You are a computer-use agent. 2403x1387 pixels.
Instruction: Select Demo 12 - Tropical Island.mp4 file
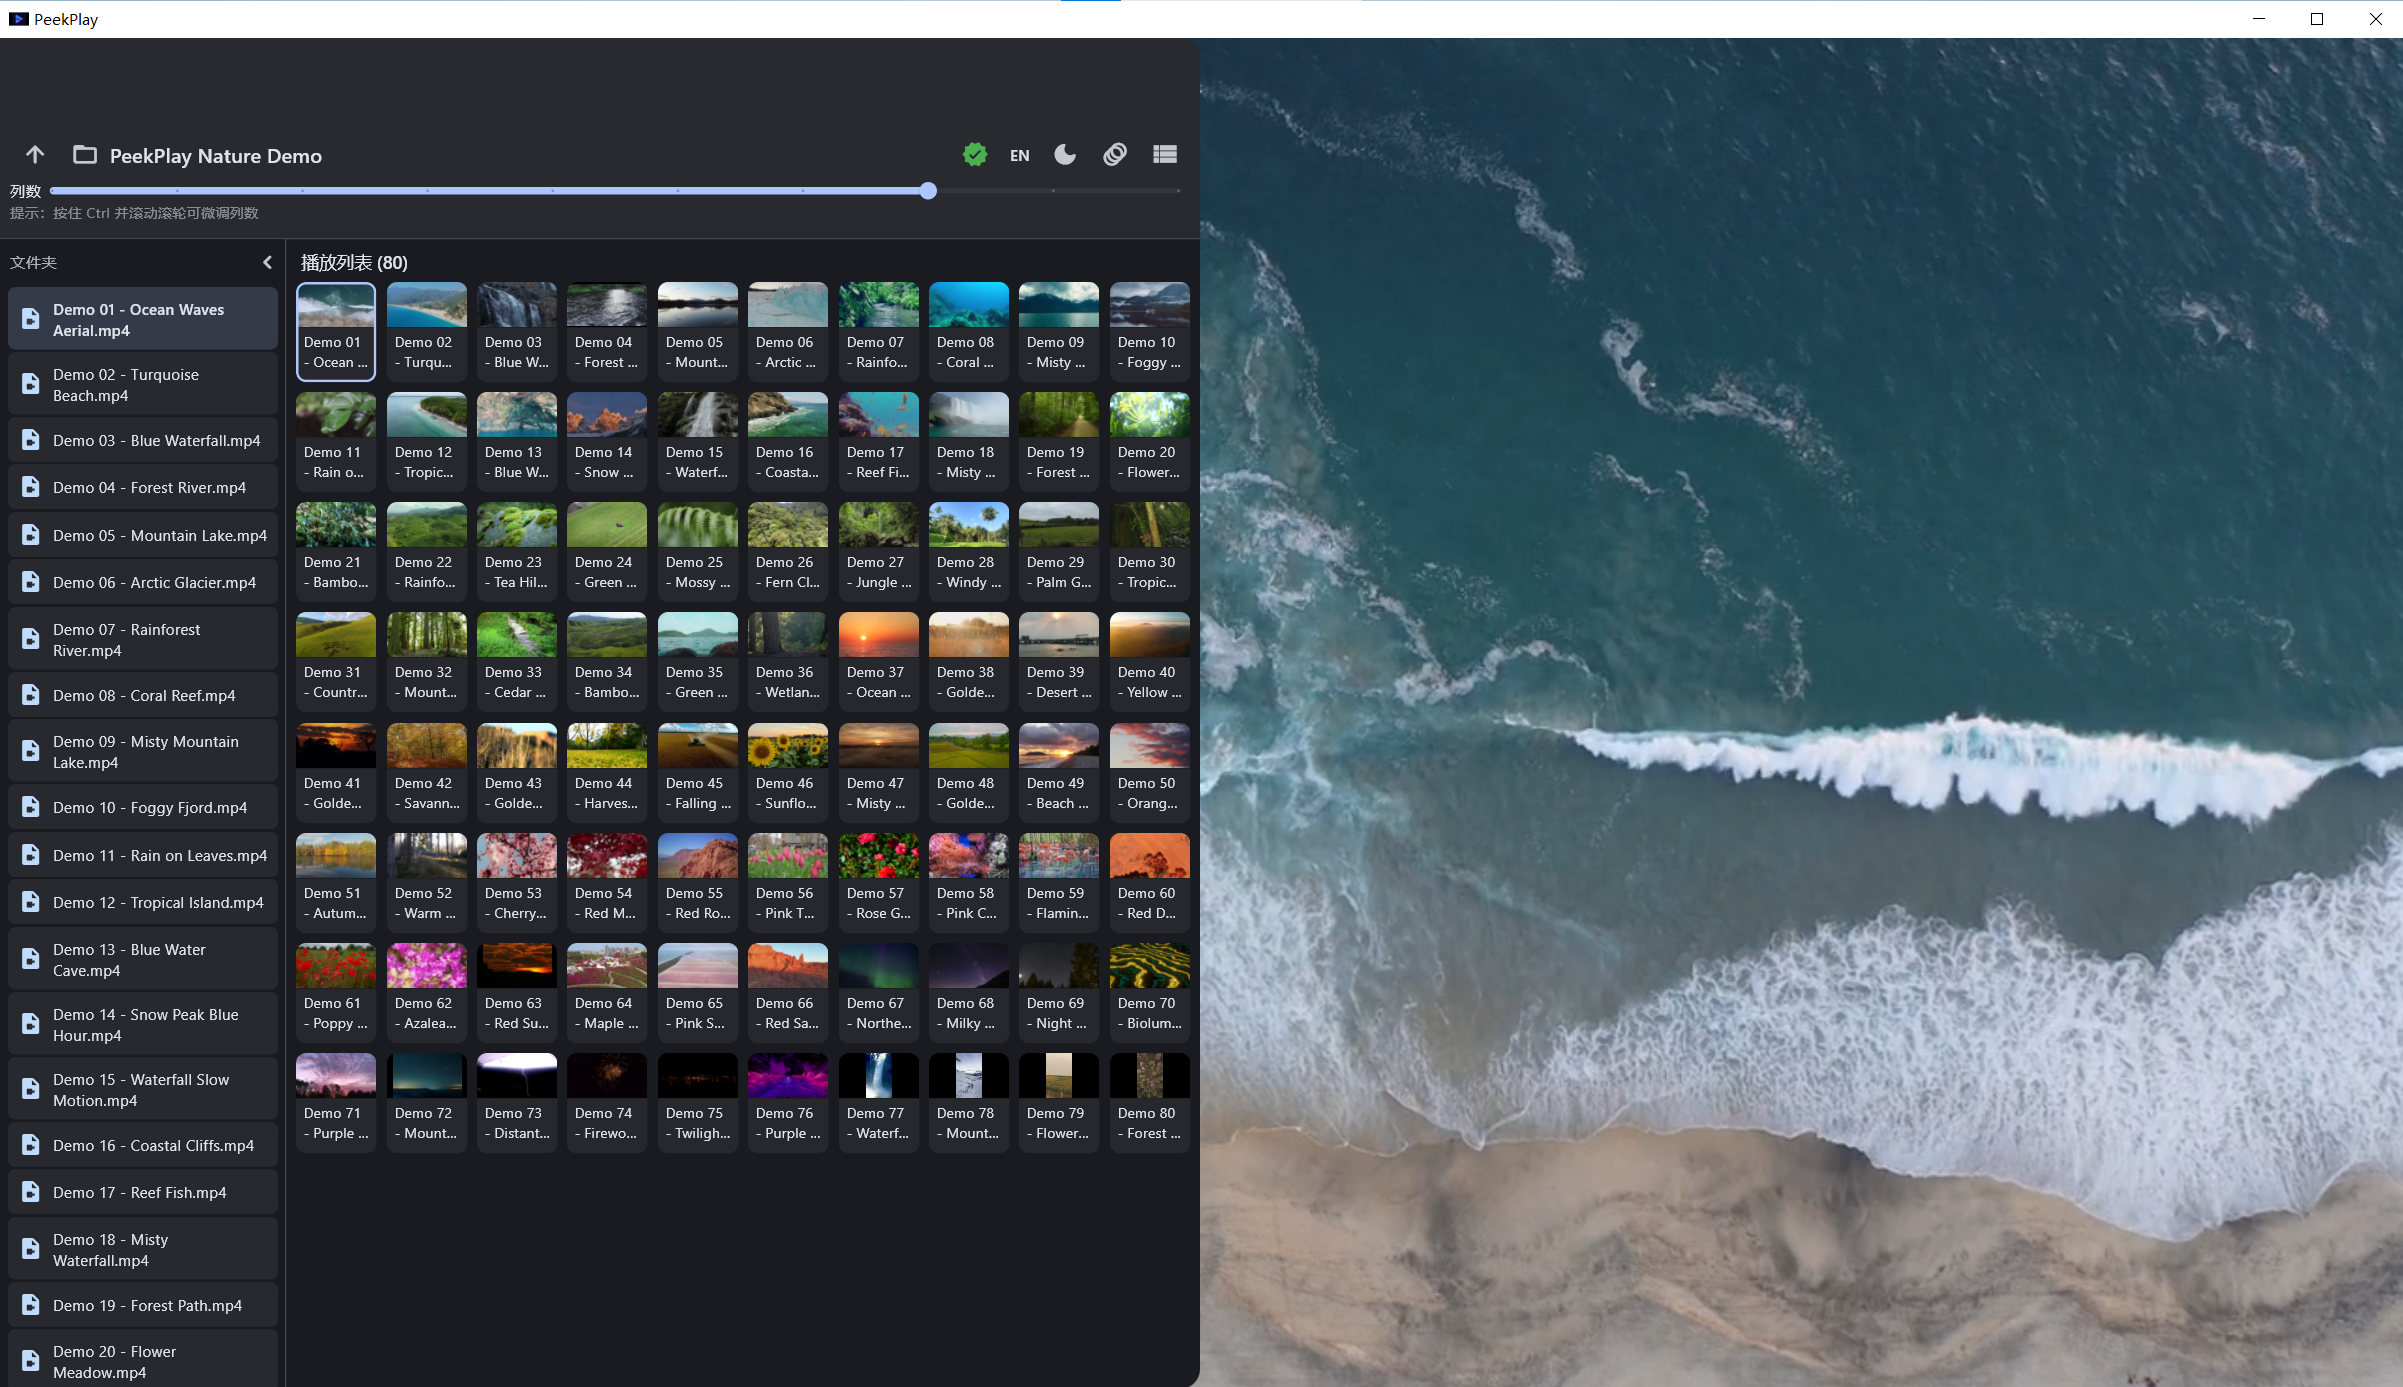pos(143,903)
